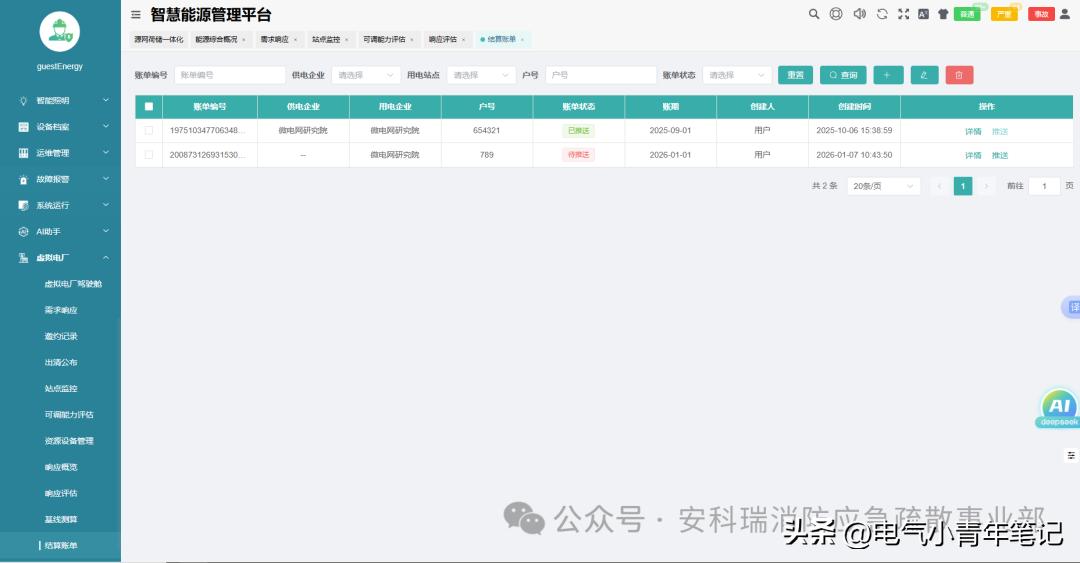
Task: Open the 账单状态 dropdown filter
Action: point(736,75)
